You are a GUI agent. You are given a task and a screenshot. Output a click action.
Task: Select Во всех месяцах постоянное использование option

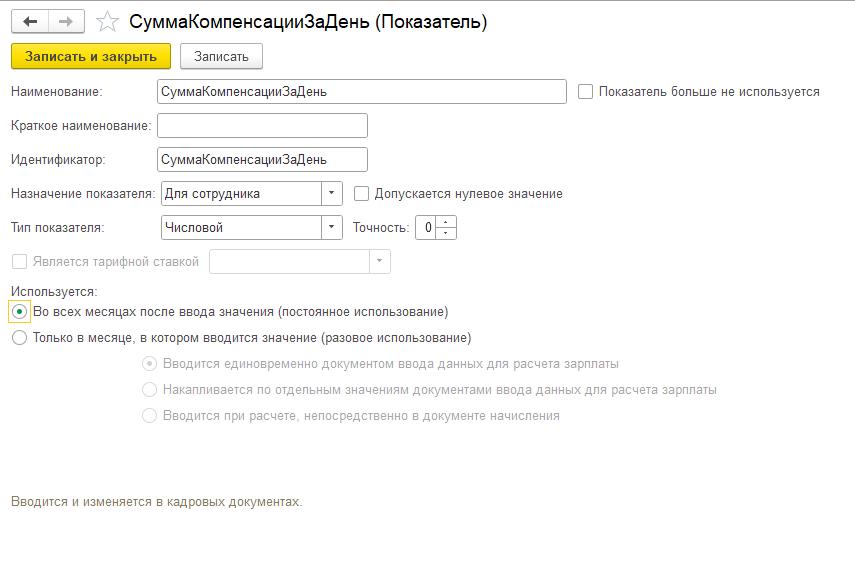point(19,312)
